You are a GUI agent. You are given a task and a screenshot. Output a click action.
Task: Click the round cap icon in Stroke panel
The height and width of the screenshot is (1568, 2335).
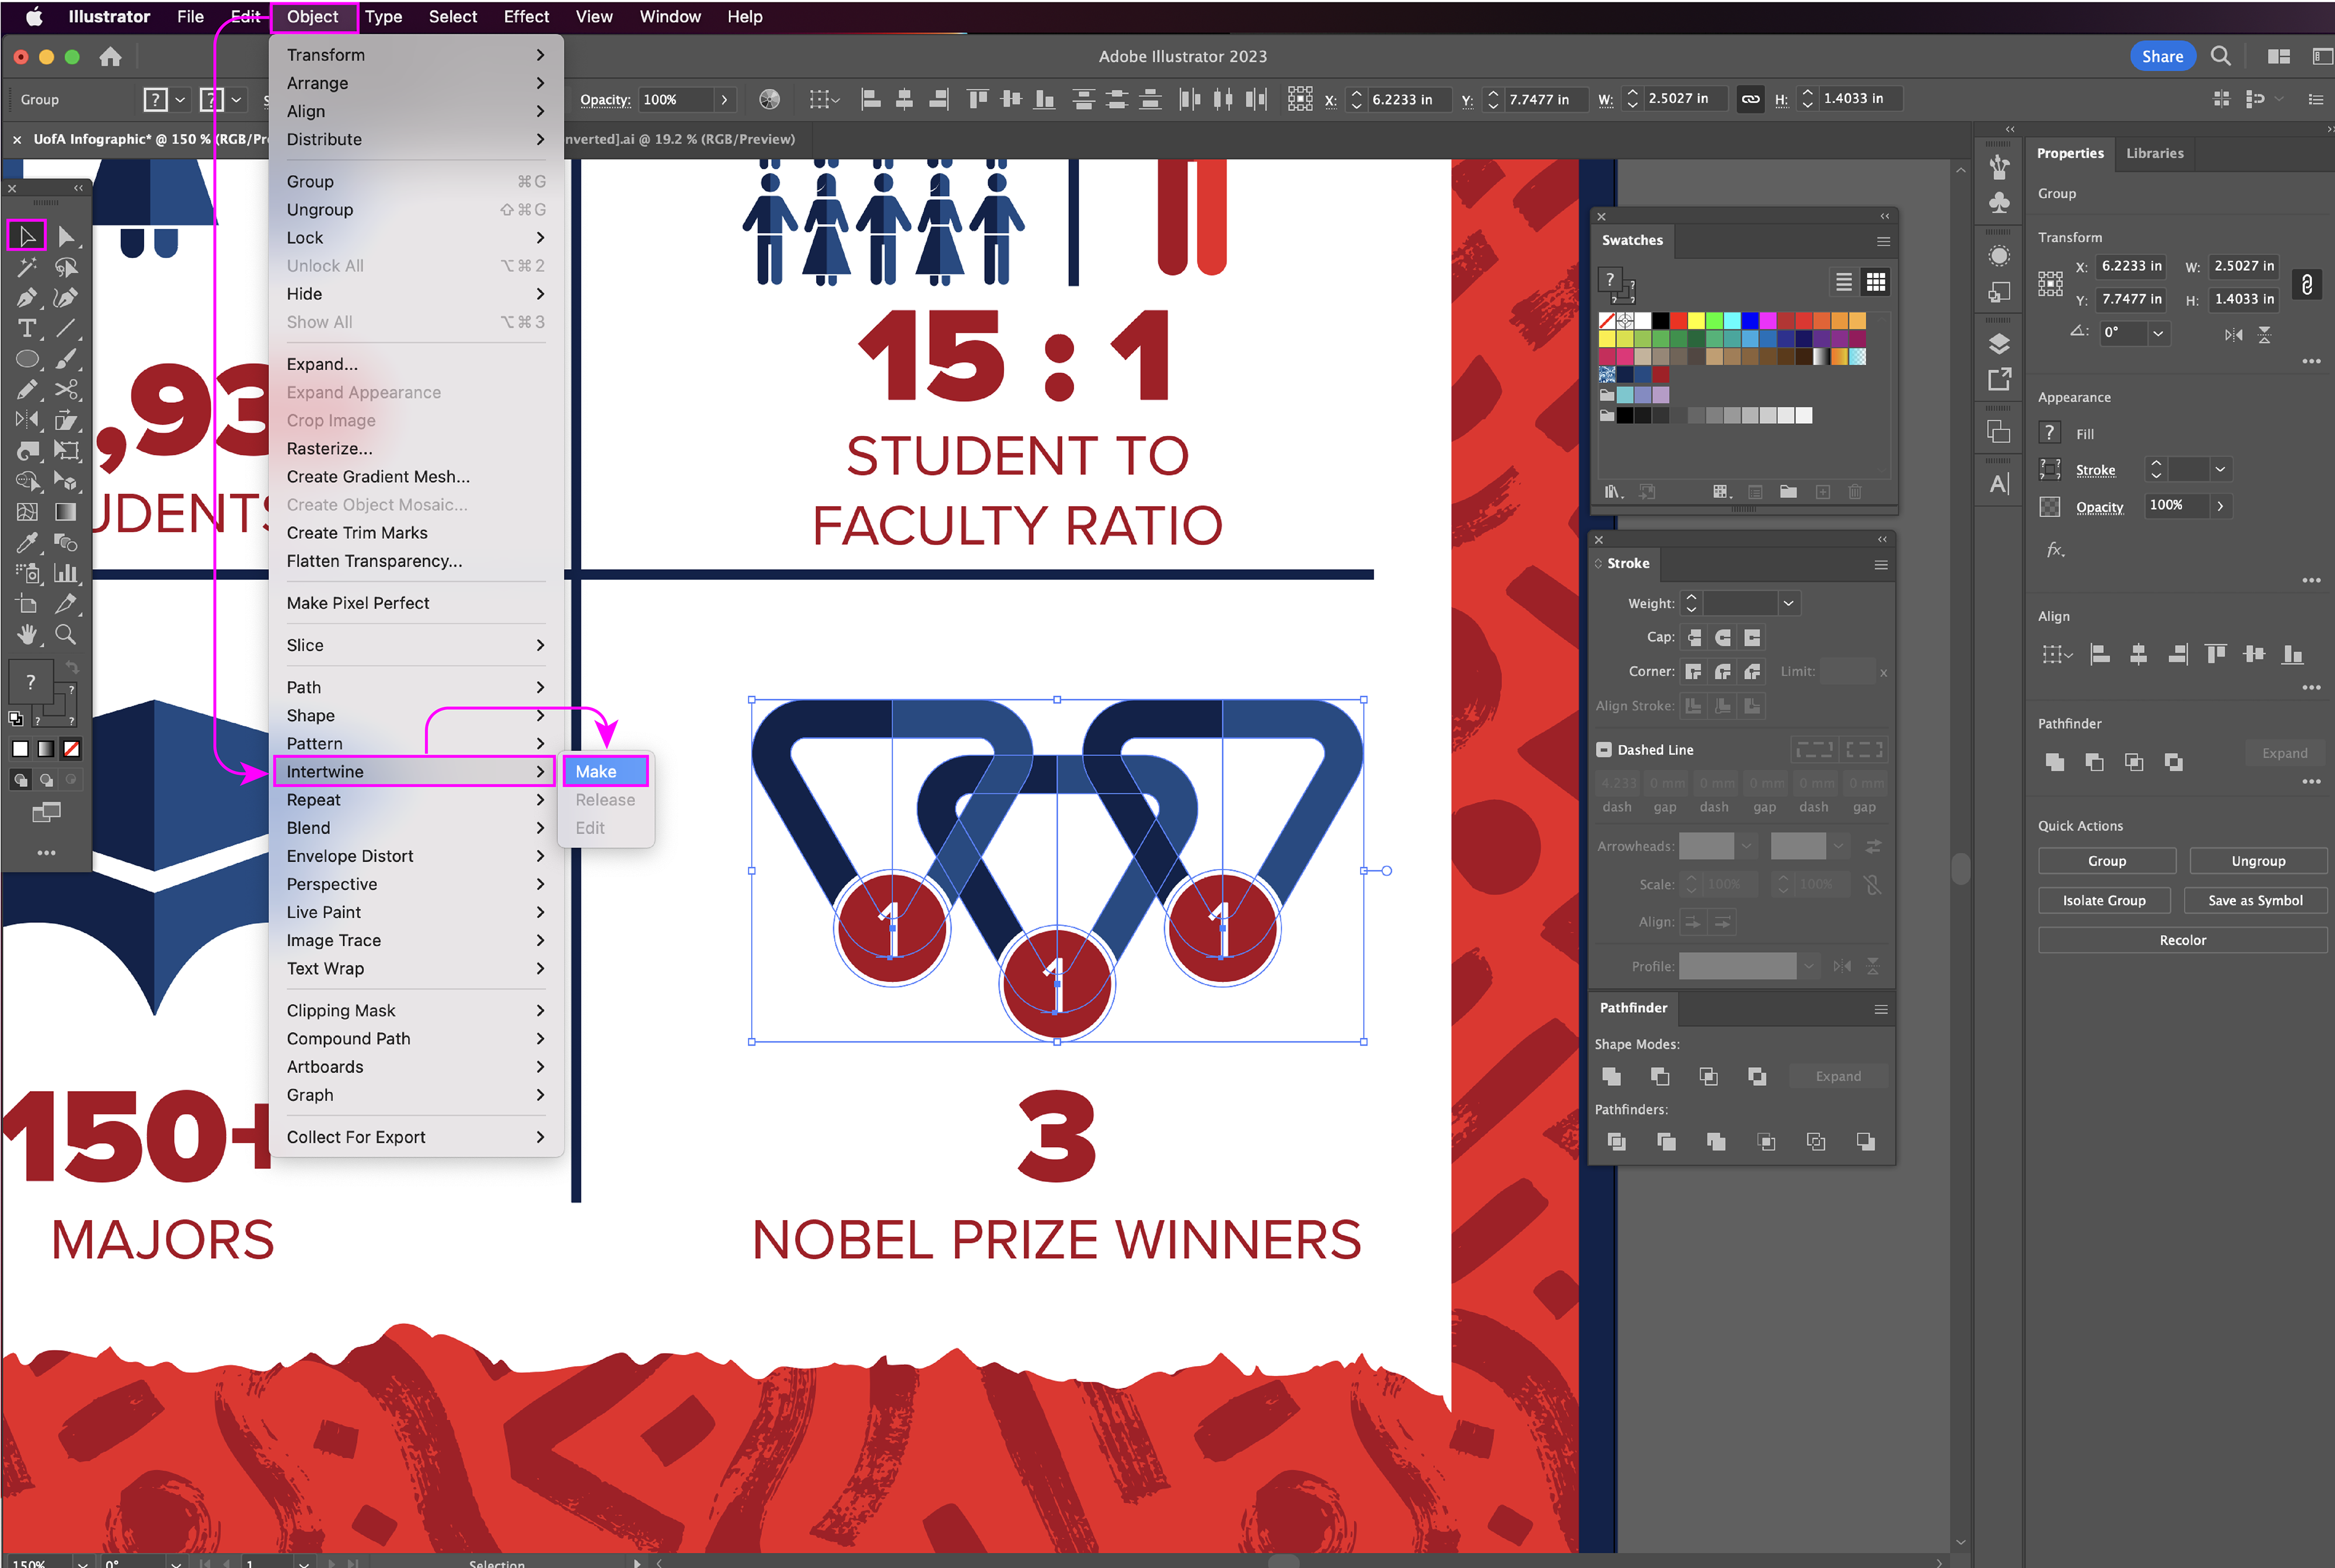1722,638
